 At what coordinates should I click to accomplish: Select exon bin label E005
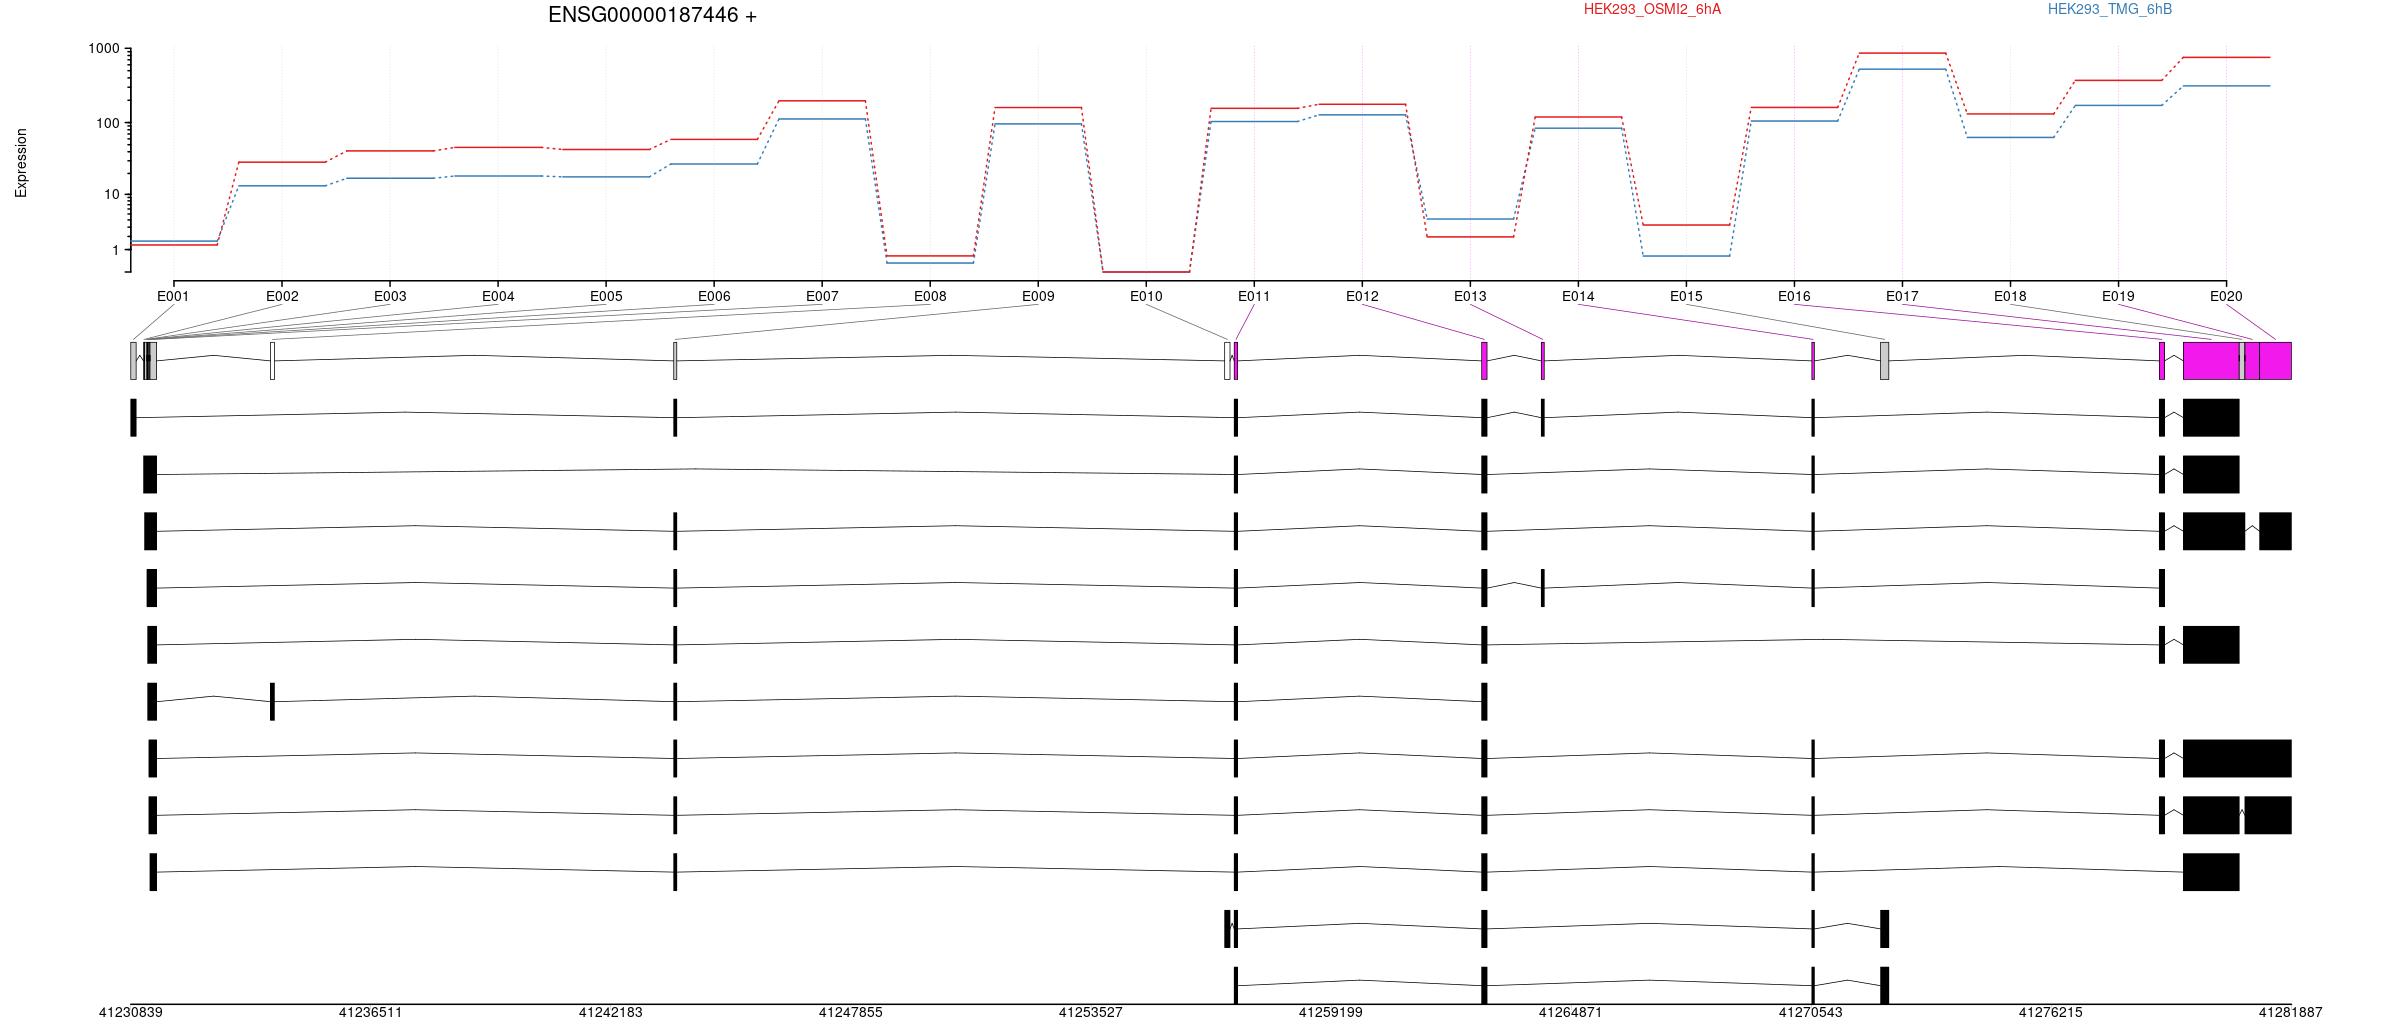click(x=606, y=296)
